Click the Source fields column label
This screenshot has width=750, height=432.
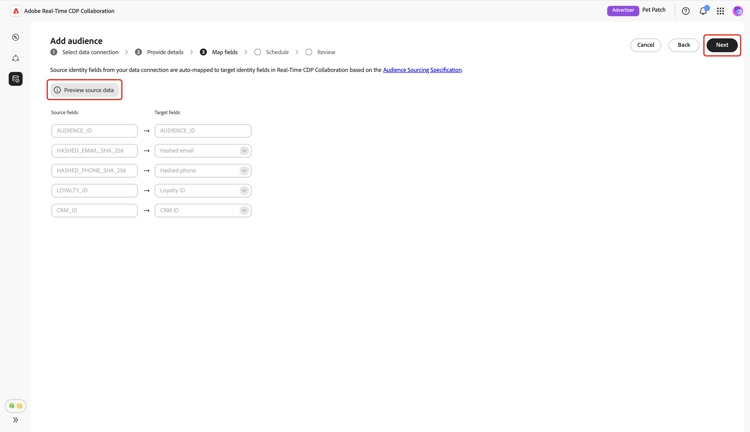tap(65, 112)
